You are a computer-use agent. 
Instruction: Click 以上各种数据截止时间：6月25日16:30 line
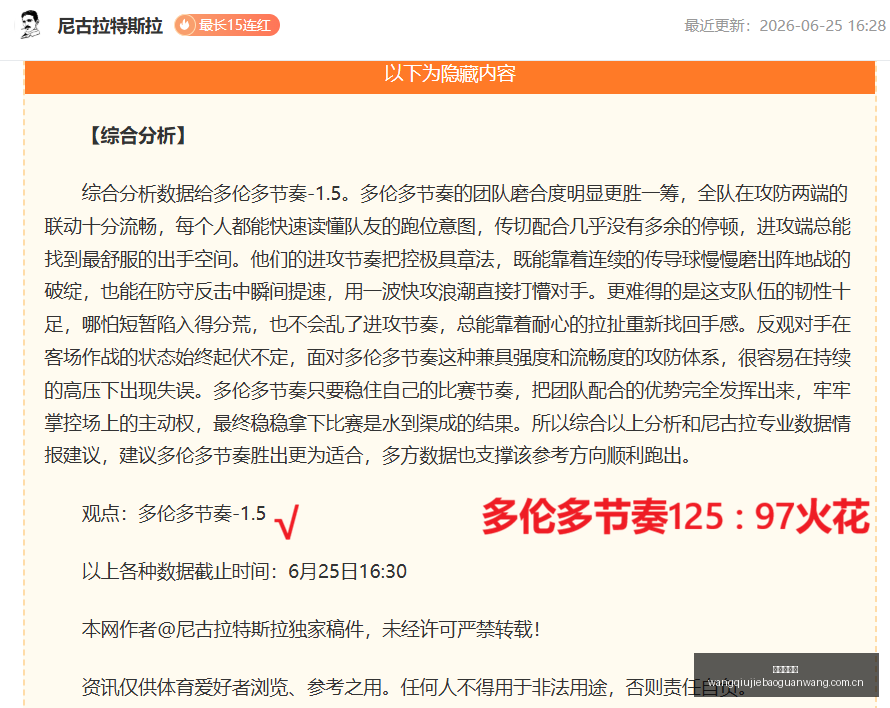point(244,571)
